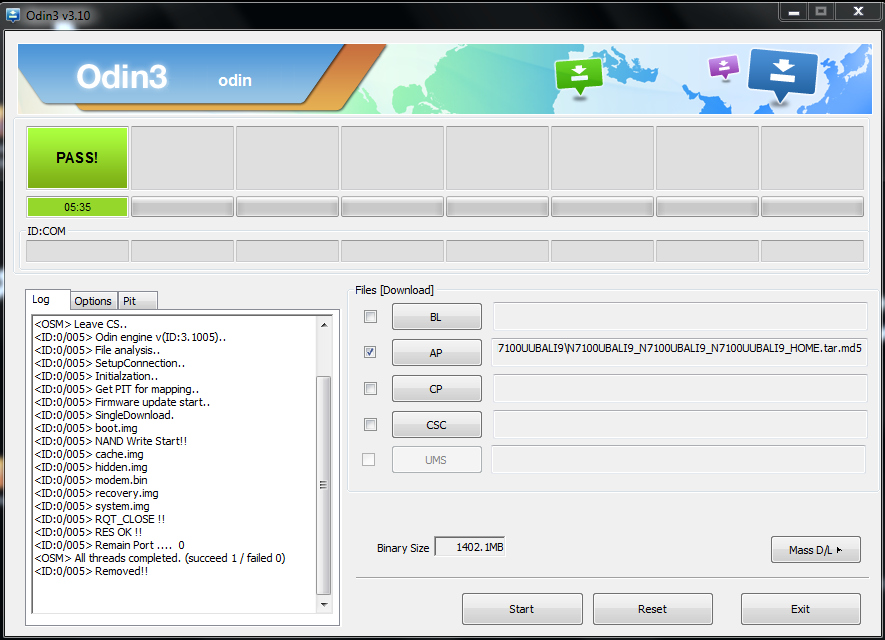
Task: Click the 'Binary Size' label
Action: (403, 548)
